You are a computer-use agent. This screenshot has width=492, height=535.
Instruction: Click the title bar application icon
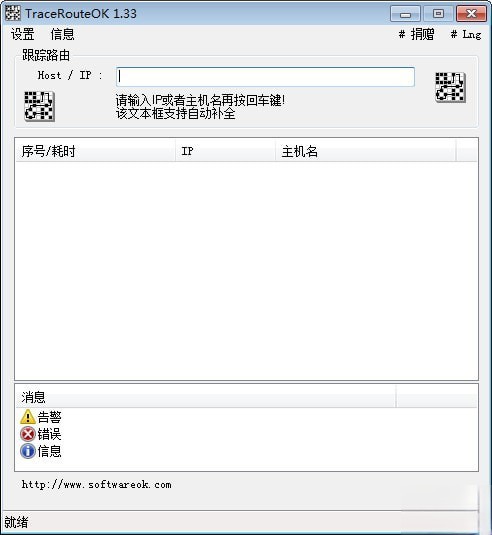(x=13, y=14)
